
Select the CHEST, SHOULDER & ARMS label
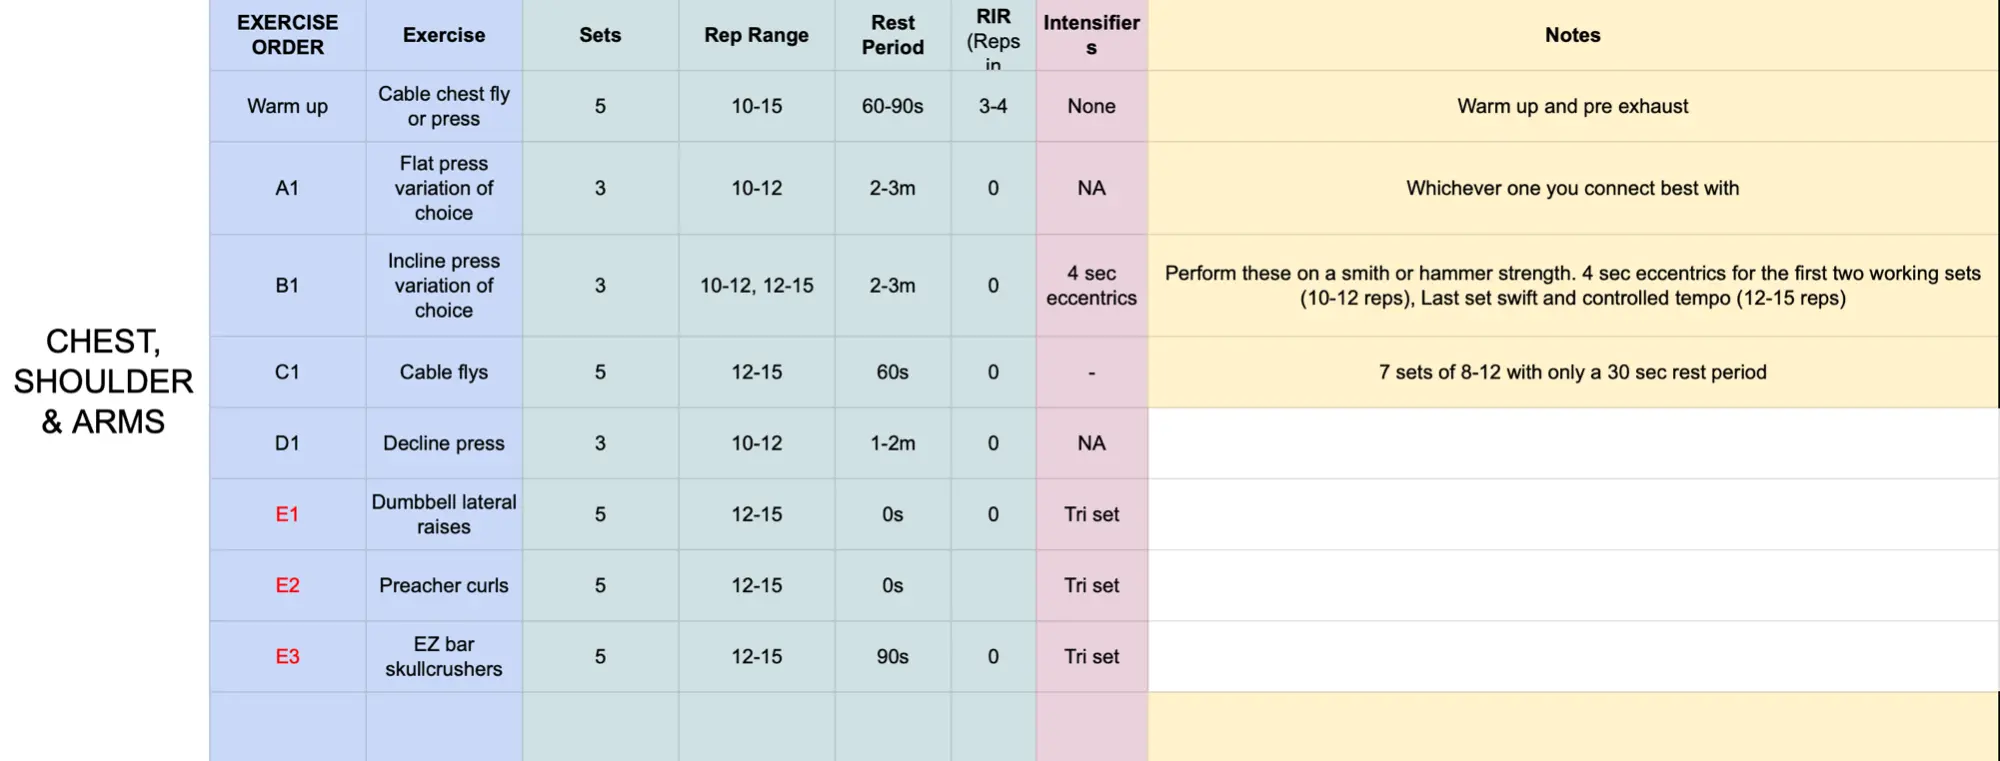[103, 381]
